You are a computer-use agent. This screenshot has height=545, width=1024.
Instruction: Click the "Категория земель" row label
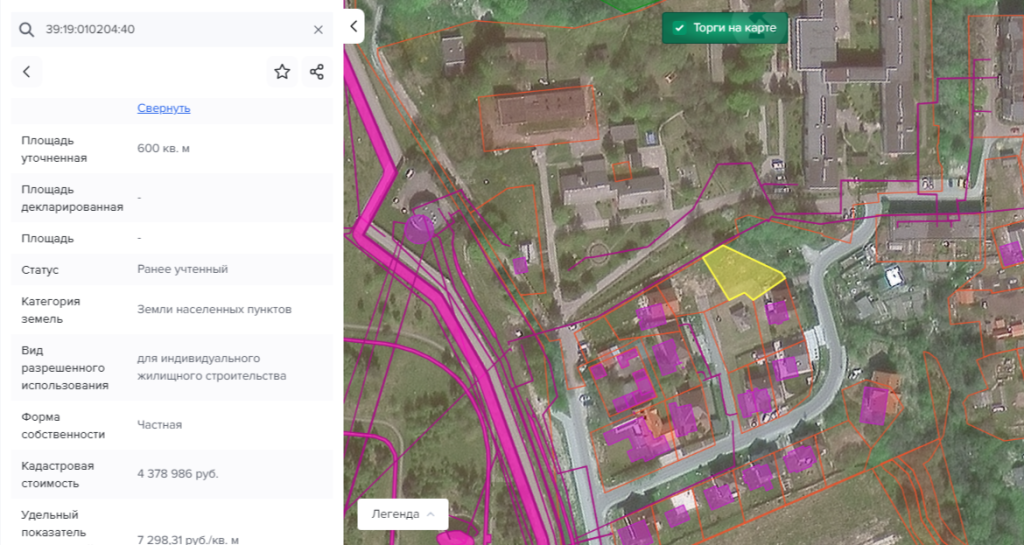point(50,310)
